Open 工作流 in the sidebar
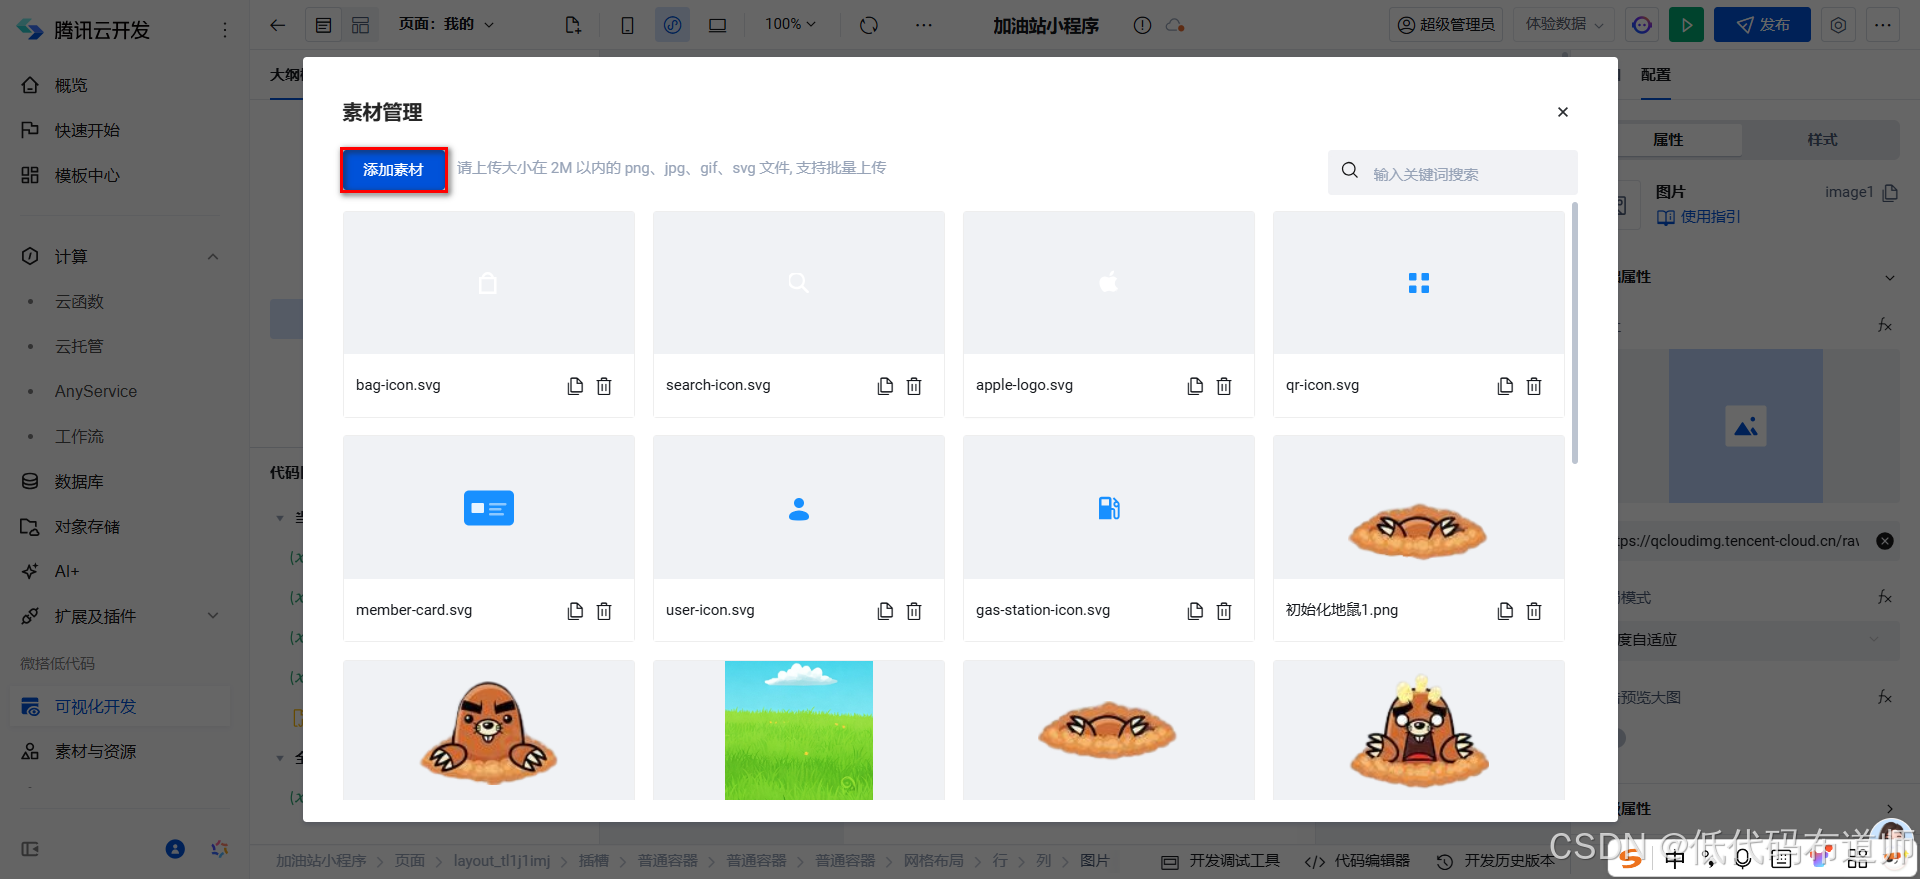This screenshot has width=1920, height=879. point(79,436)
